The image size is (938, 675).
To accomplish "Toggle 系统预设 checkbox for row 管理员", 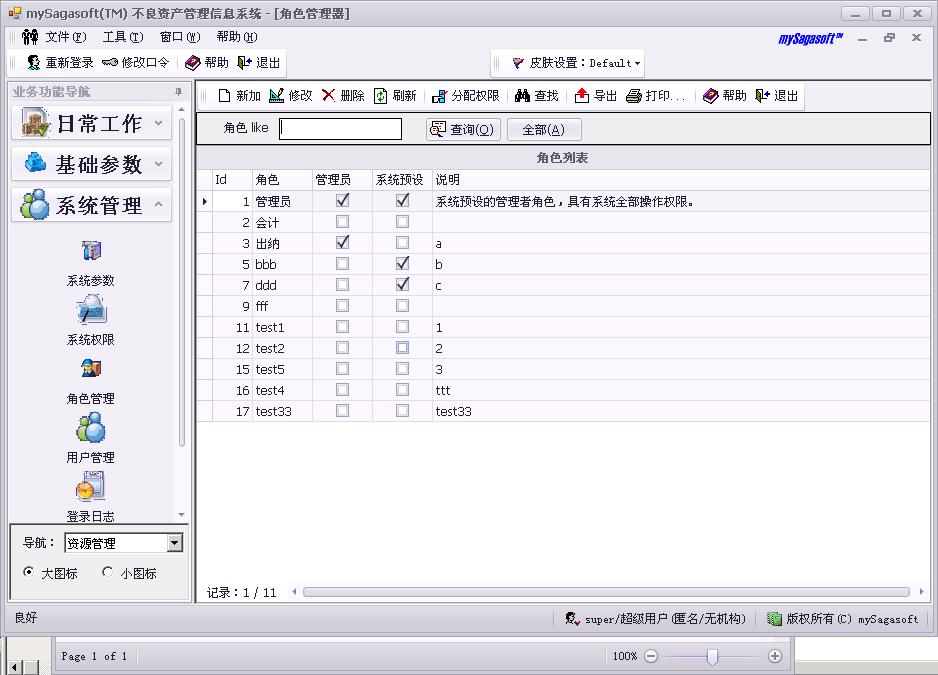I will pyautogui.click(x=403, y=201).
